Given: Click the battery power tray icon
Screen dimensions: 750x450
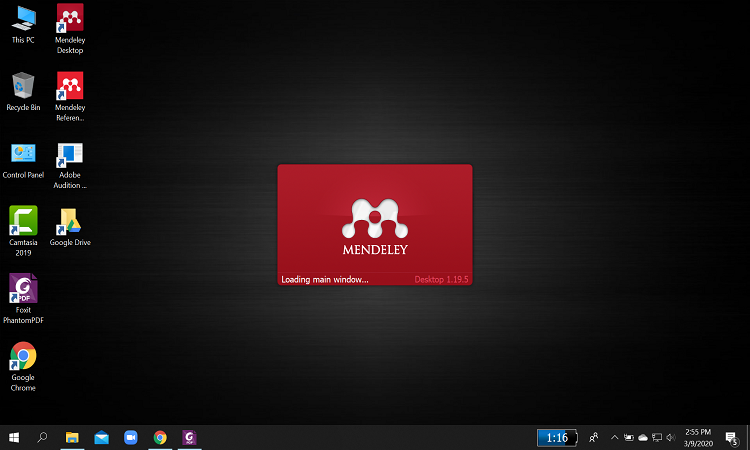Looking at the screenshot, I should (x=629, y=437).
